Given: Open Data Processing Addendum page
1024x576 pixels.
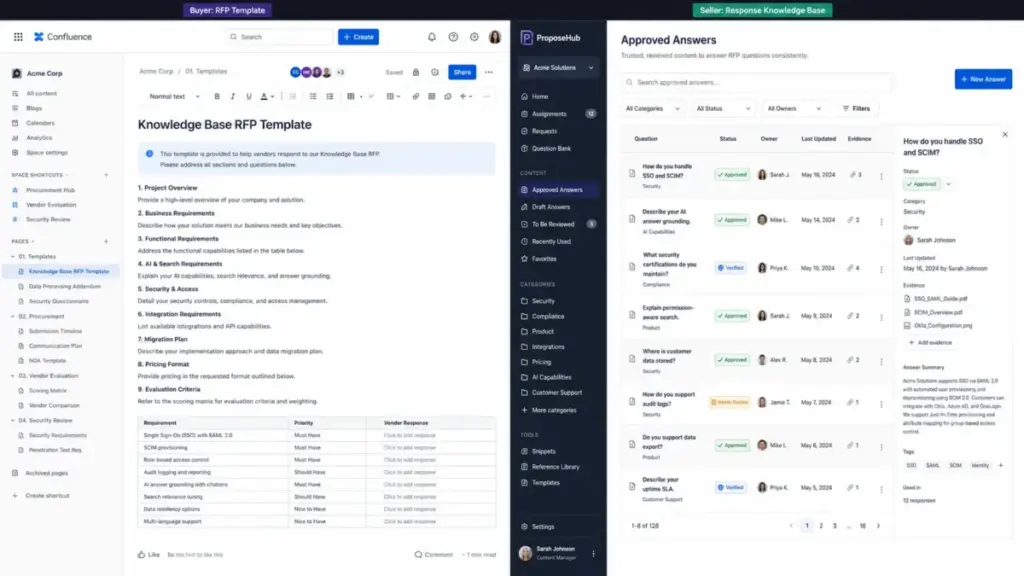Looking at the screenshot, I should coord(64,286).
